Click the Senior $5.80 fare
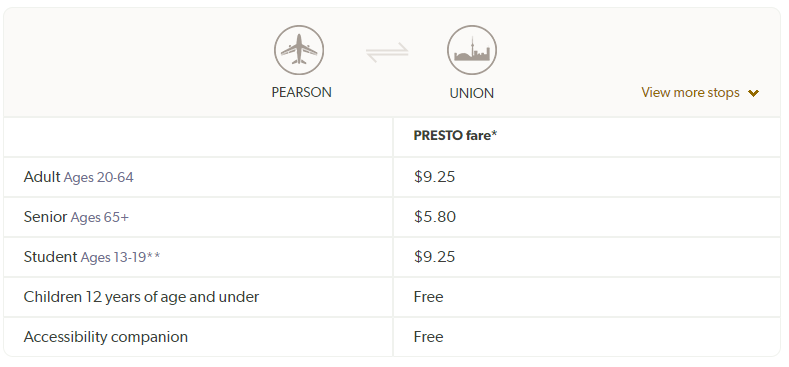 435,216
